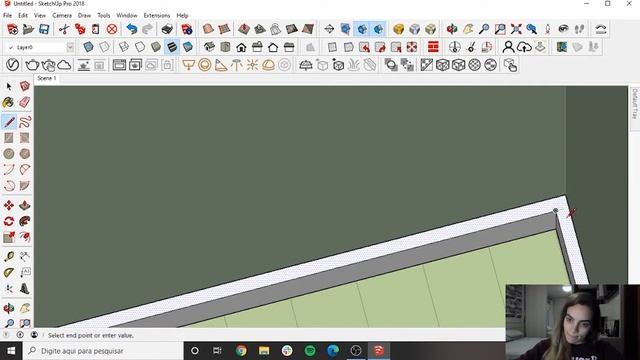Click the red brick wall icon
Screen dimensions: 640x360
pyautogui.click(x=433, y=47)
